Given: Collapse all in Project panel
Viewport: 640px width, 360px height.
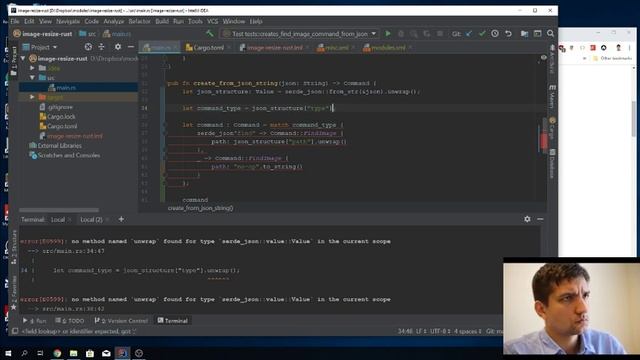Looking at the screenshot, I should point(101,47).
